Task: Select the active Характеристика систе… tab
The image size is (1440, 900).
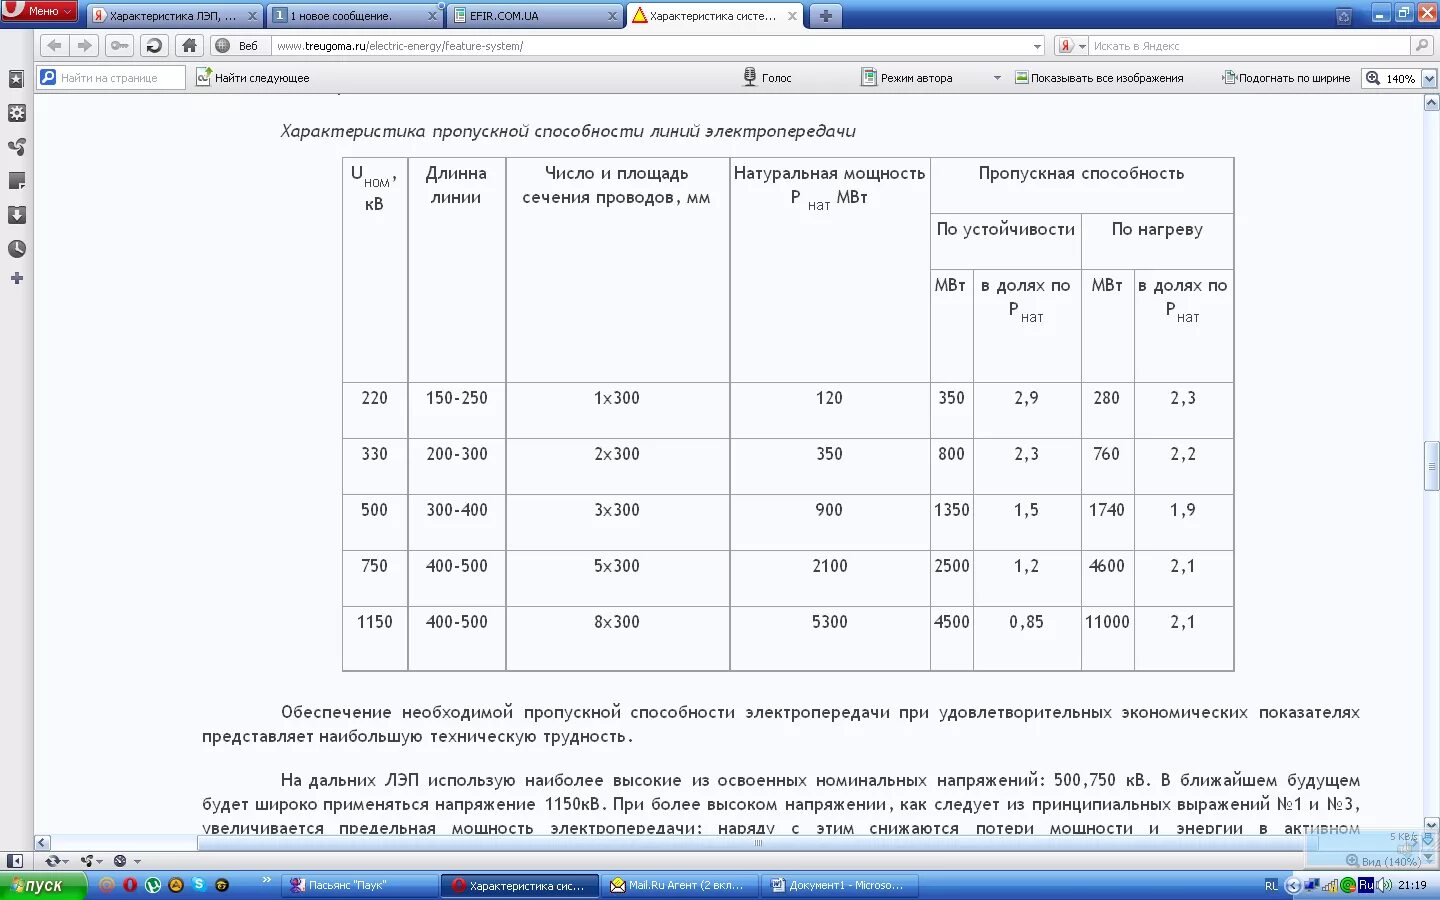Action: pos(714,16)
